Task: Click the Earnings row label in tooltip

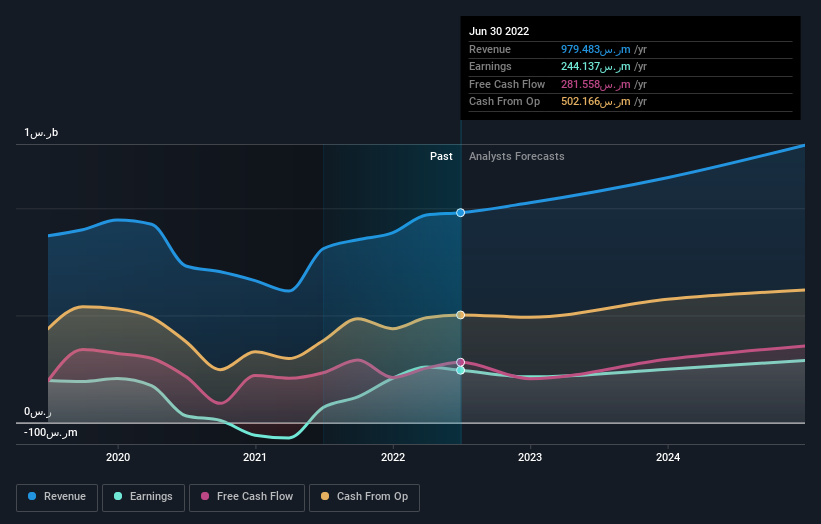Action: pos(490,66)
